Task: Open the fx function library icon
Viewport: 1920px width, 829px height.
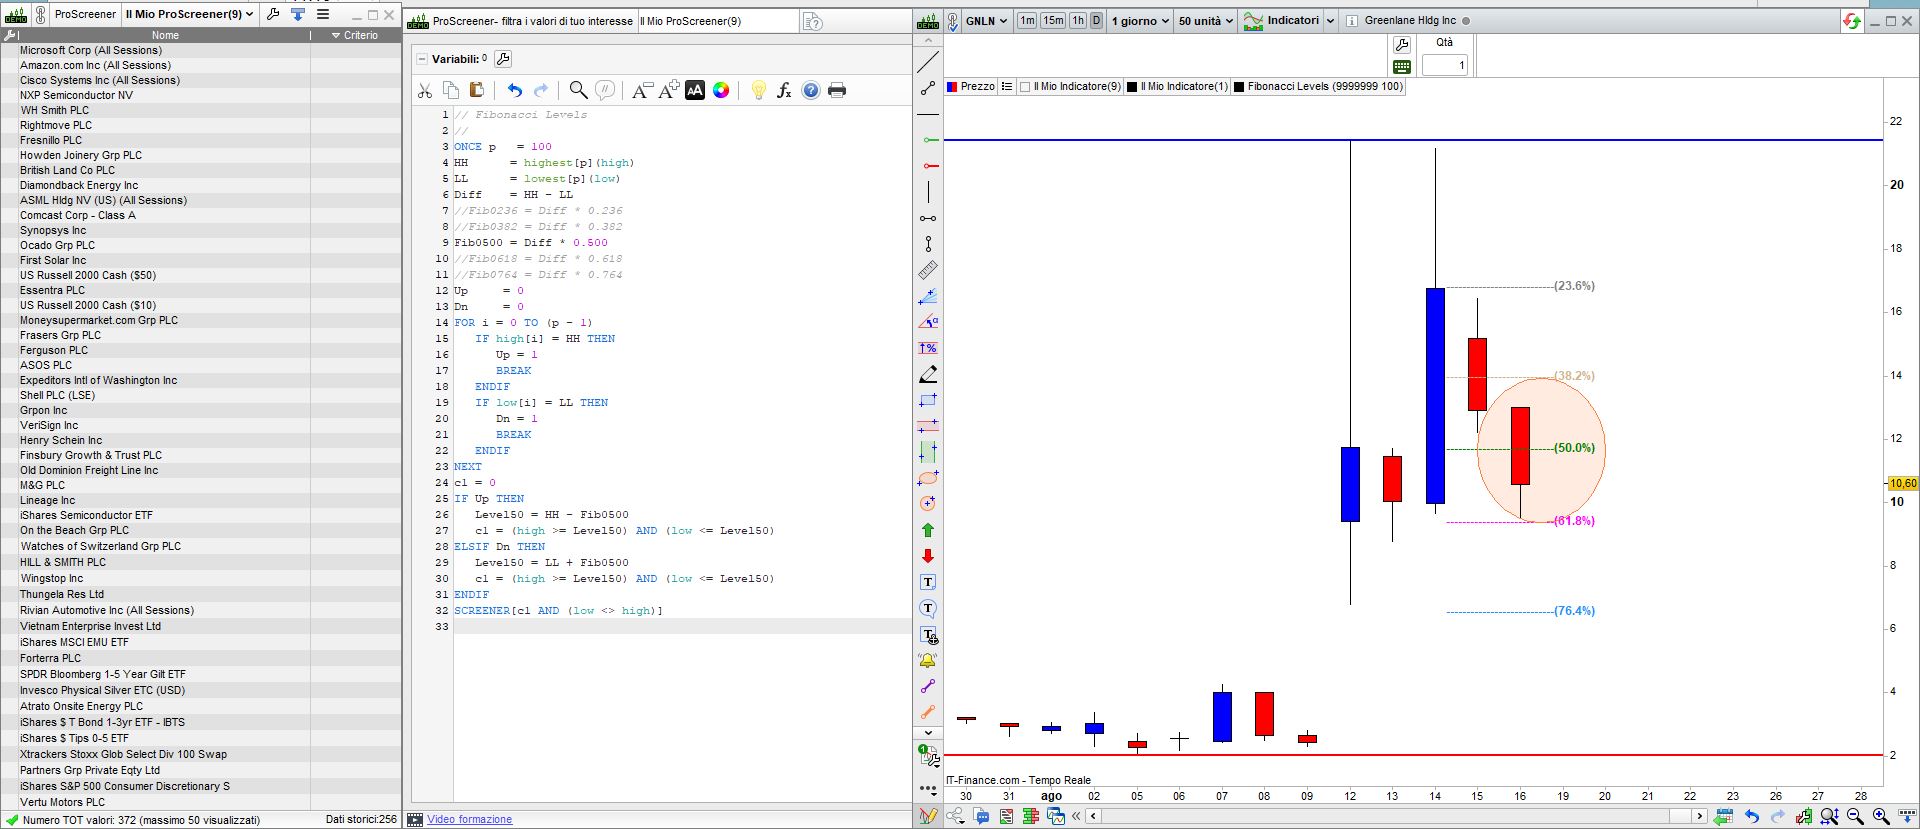Action: (x=784, y=91)
